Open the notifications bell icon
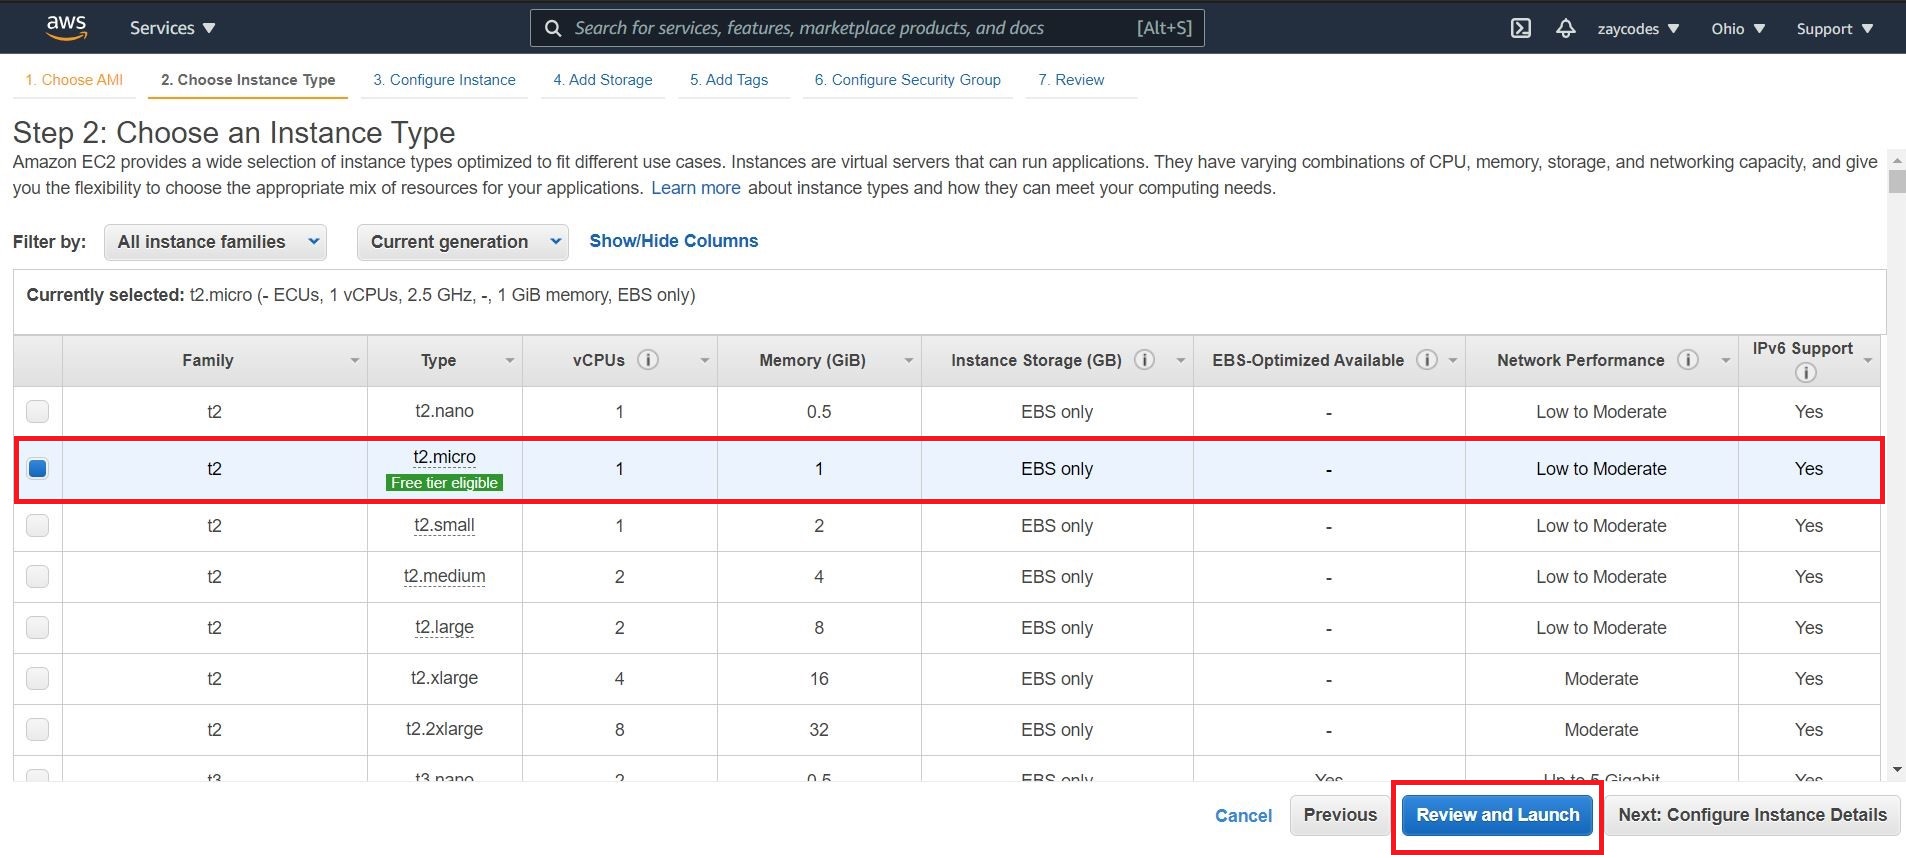Screen dimensions: 1906x858 pyautogui.click(x=1566, y=28)
